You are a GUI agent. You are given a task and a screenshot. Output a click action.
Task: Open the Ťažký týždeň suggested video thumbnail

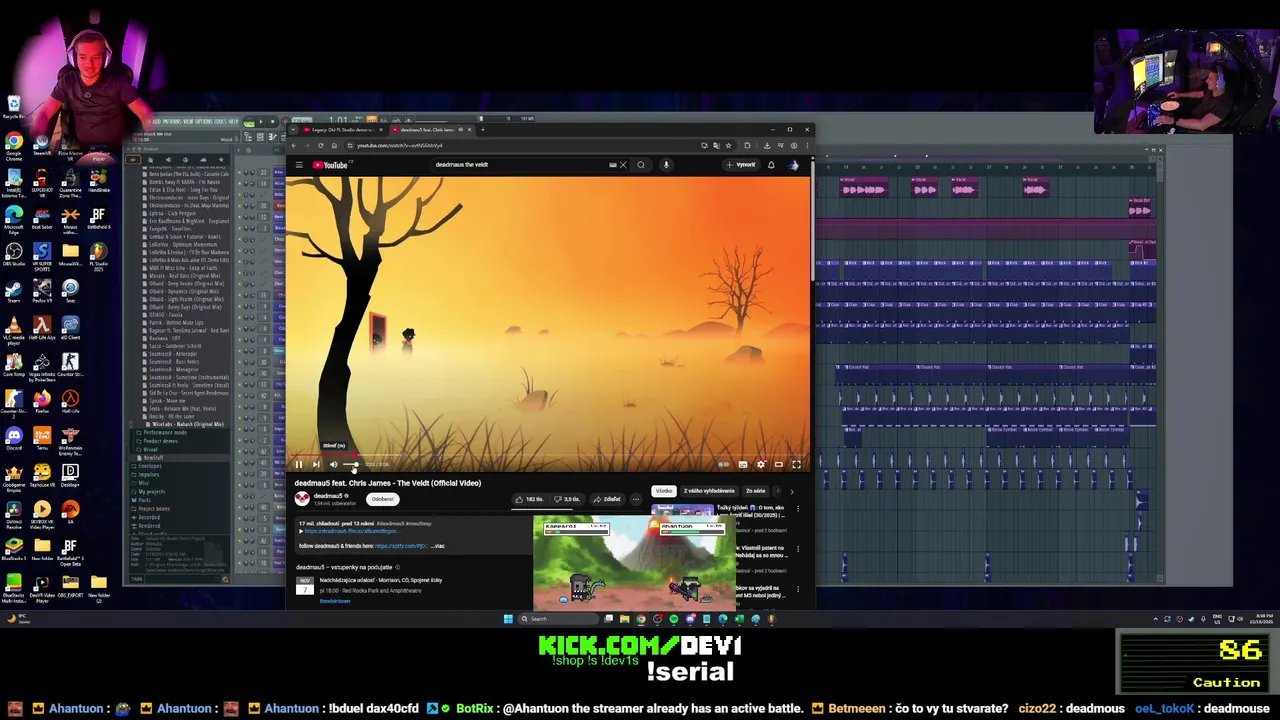click(682, 510)
